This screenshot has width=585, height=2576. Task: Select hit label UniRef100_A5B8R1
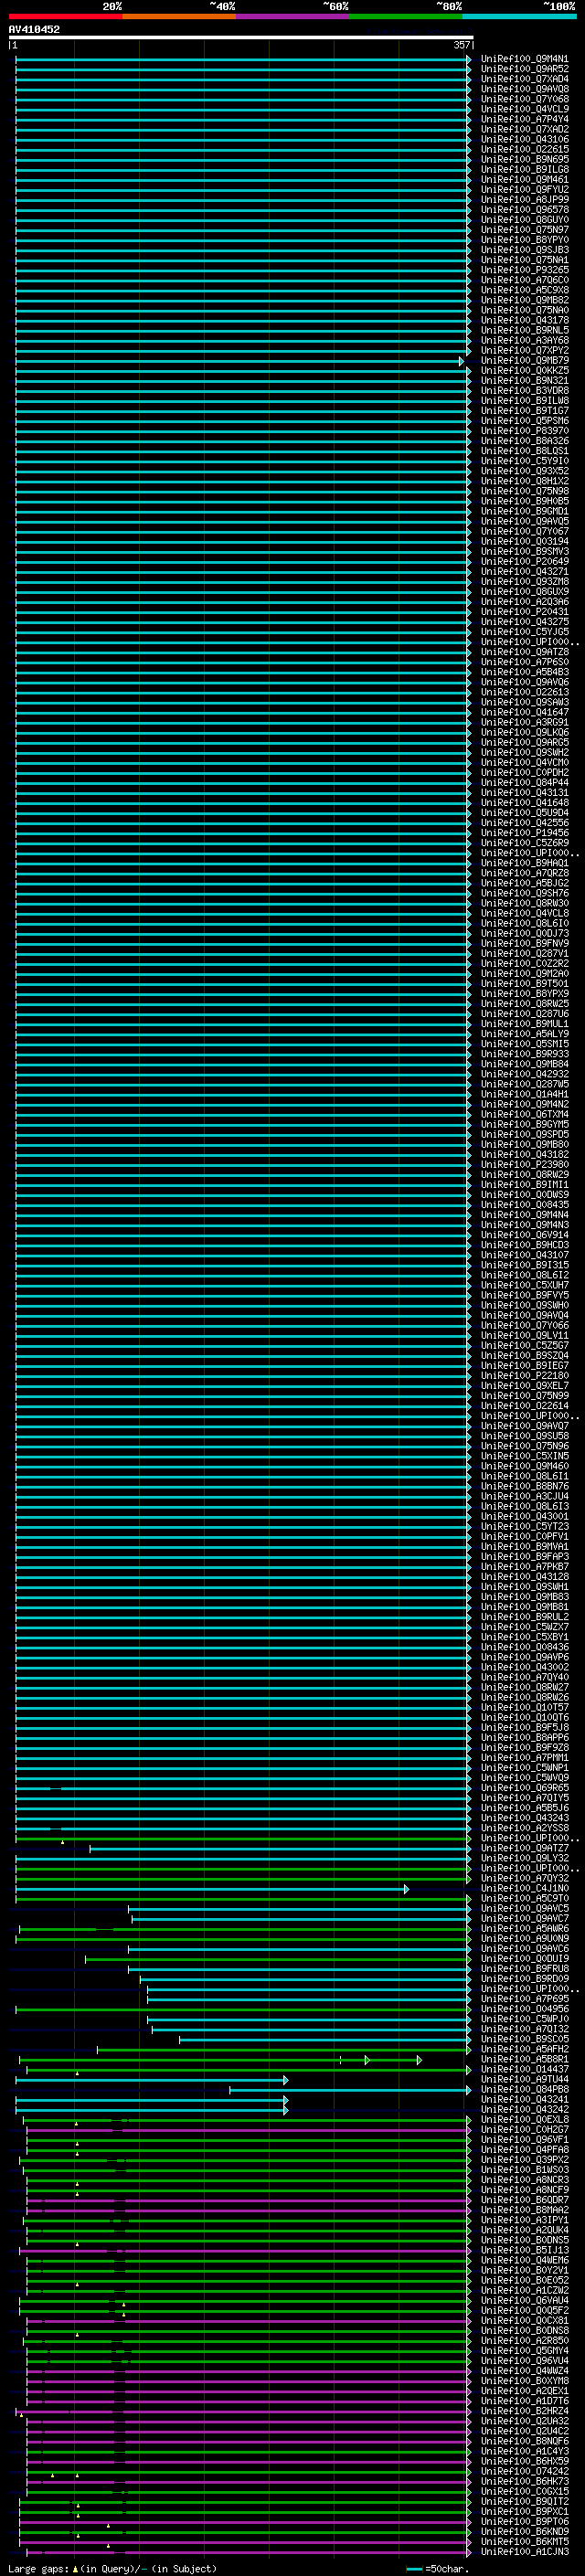[x=525, y=2059]
